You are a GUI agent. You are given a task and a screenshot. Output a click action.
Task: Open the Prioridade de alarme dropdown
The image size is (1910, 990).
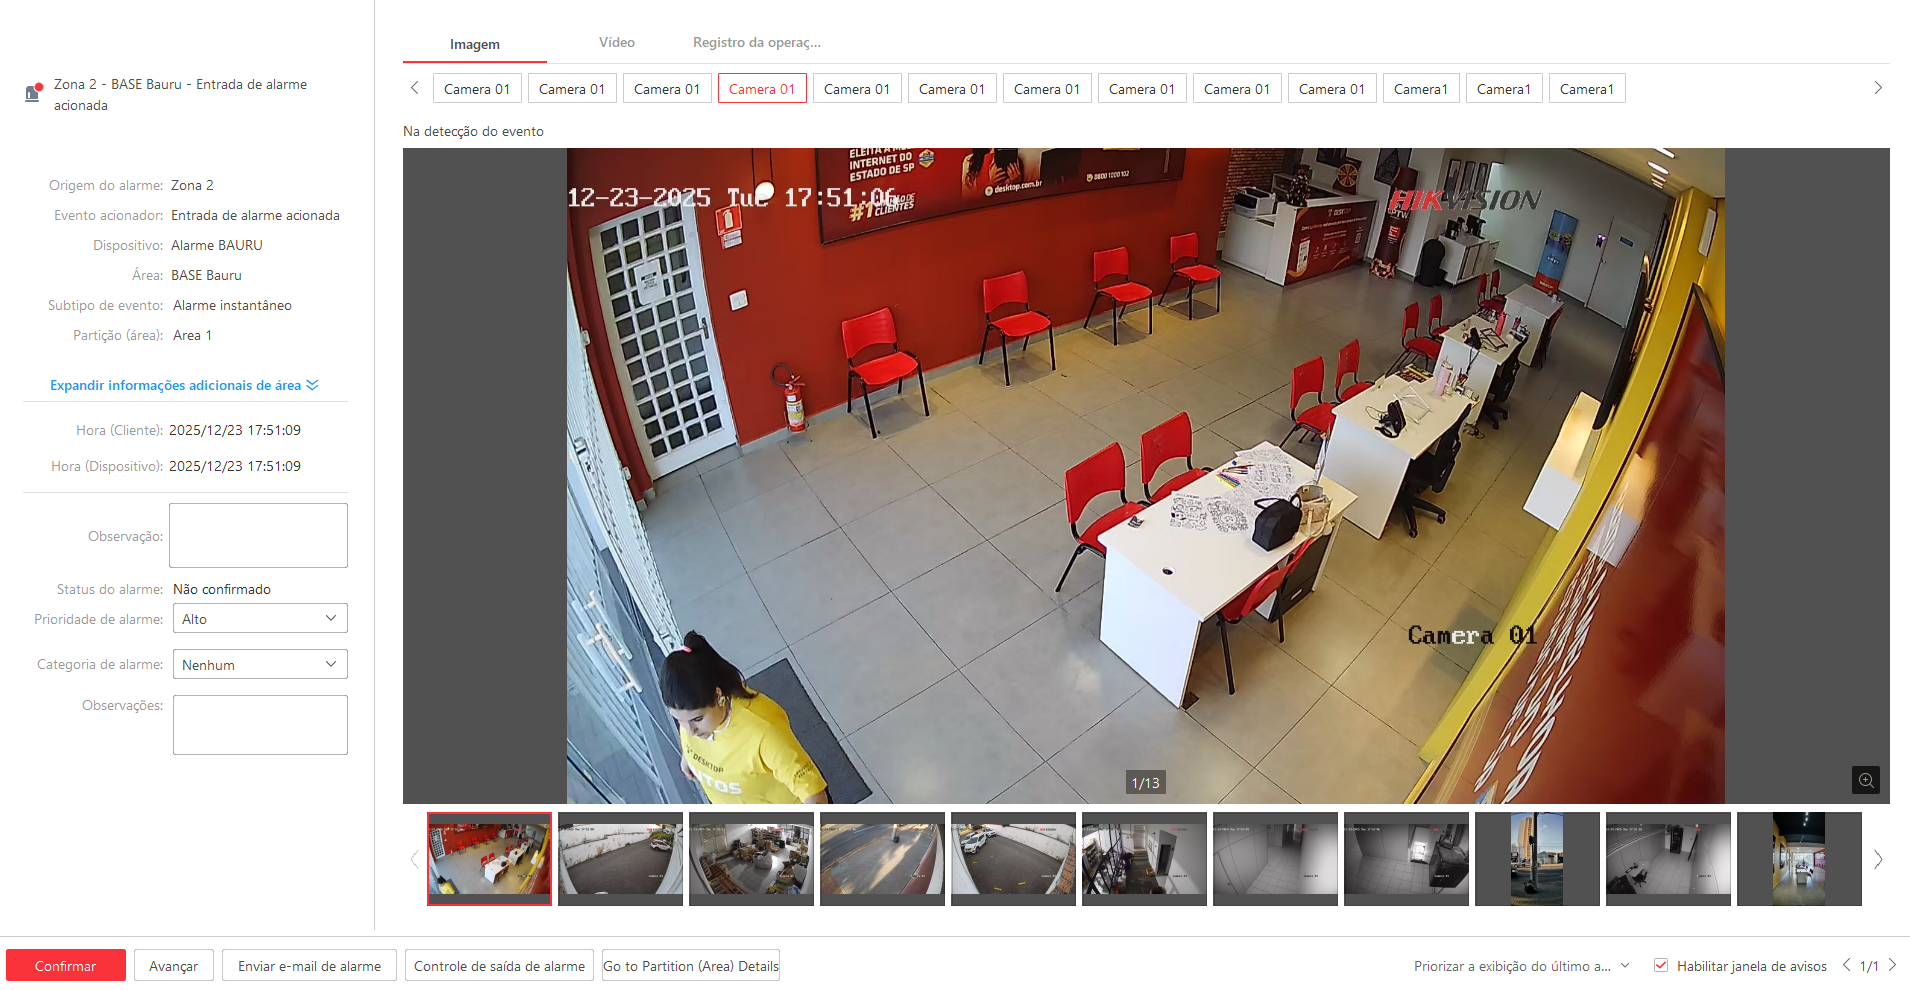259,619
